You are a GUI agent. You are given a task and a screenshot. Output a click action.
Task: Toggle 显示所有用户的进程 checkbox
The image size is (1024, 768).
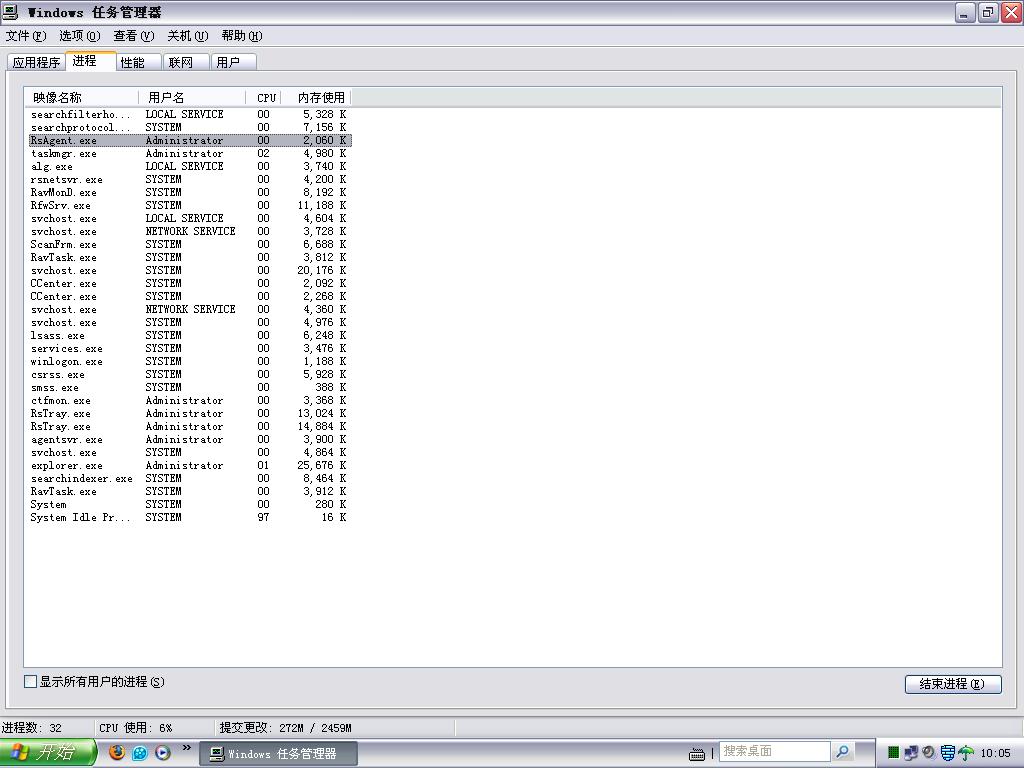point(30,682)
